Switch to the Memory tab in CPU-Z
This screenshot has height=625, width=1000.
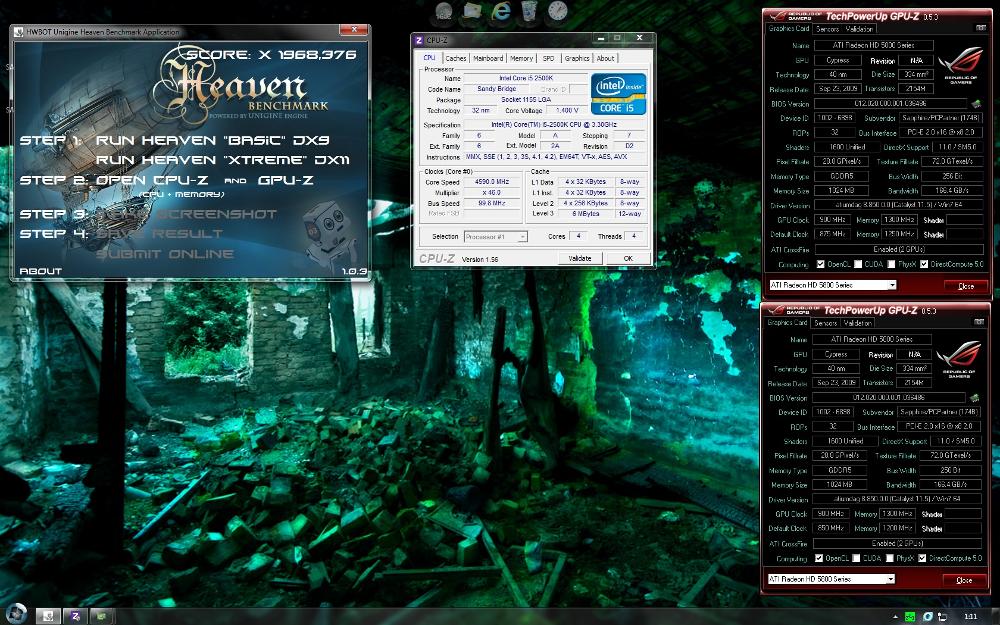[521, 58]
